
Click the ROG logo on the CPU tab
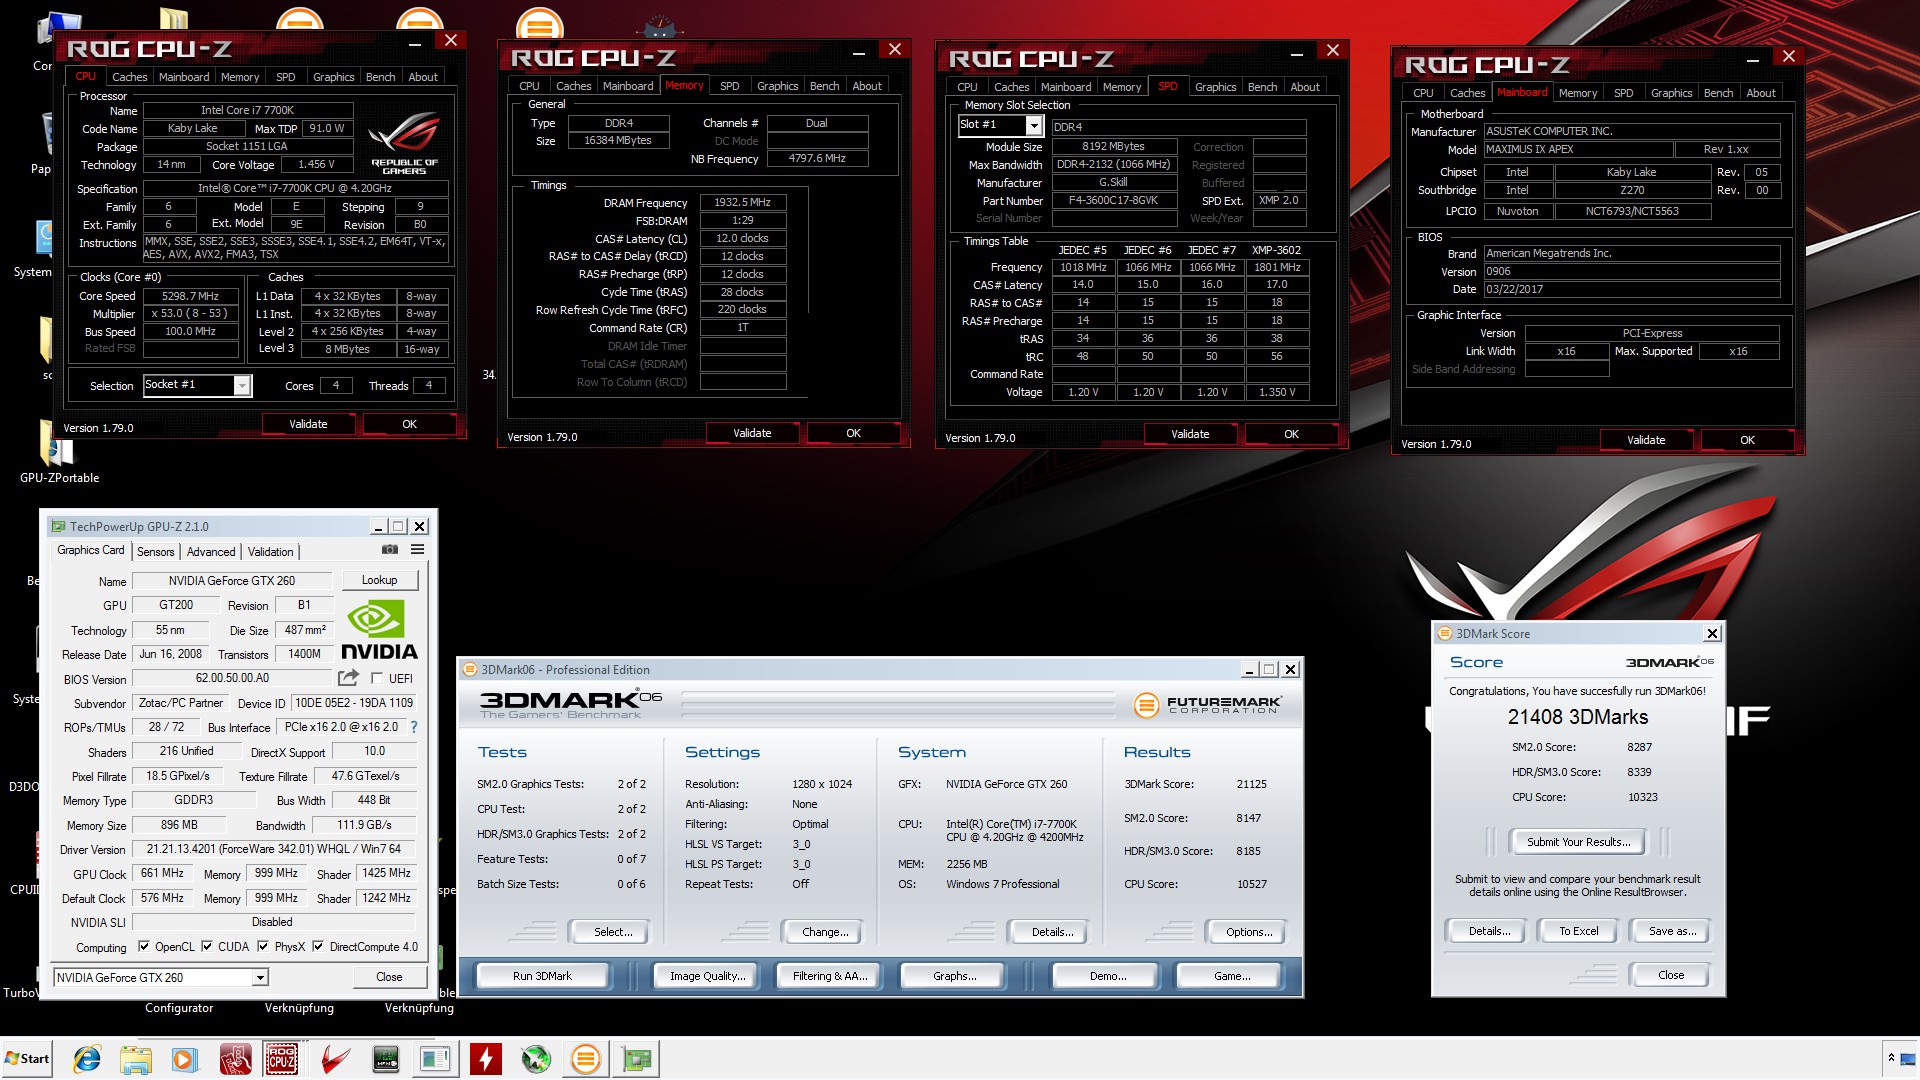(x=404, y=143)
